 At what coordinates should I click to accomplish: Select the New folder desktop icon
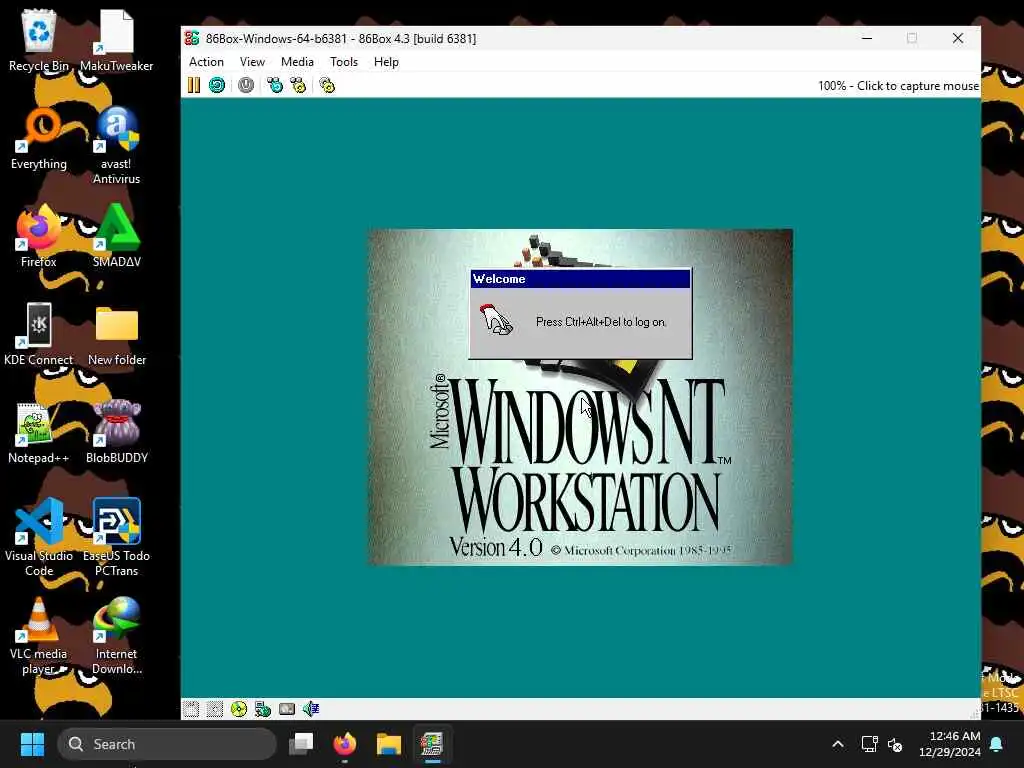[x=116, y=334]
